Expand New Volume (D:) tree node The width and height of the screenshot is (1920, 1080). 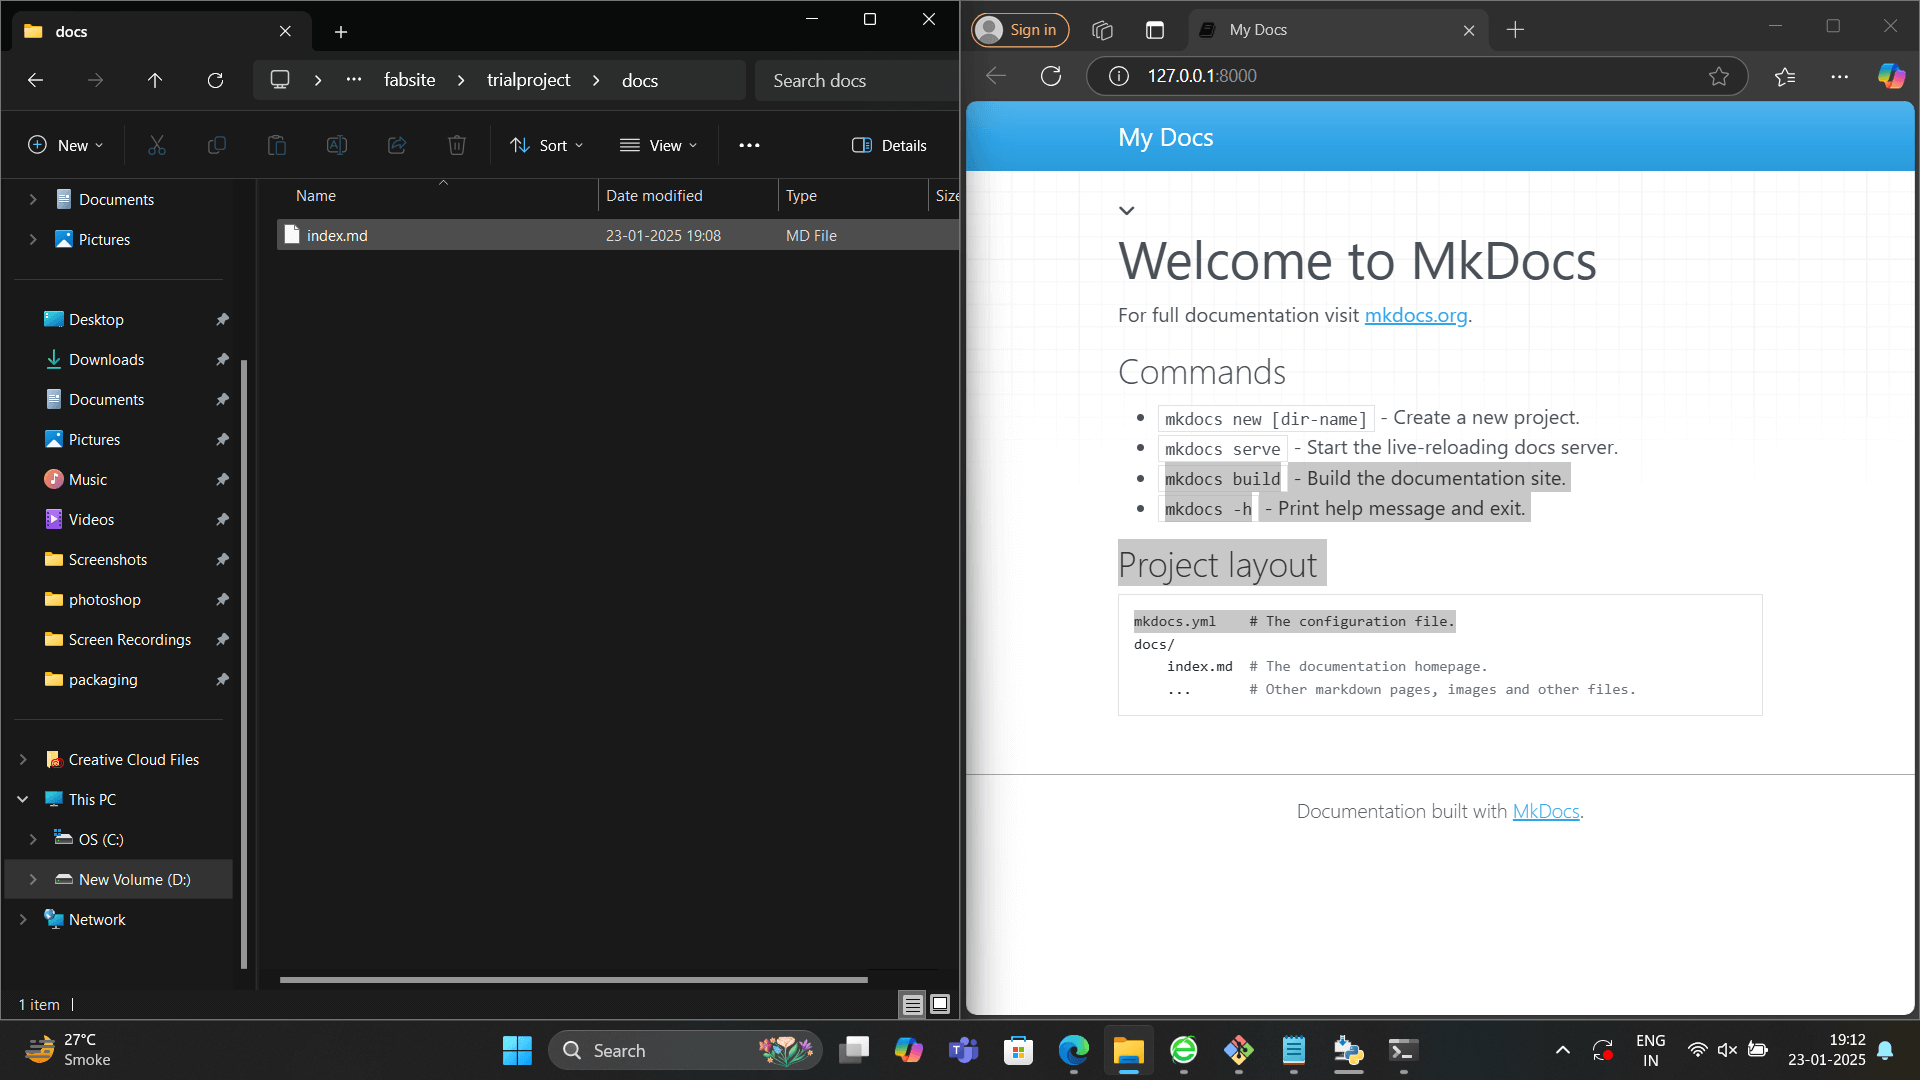33,879
